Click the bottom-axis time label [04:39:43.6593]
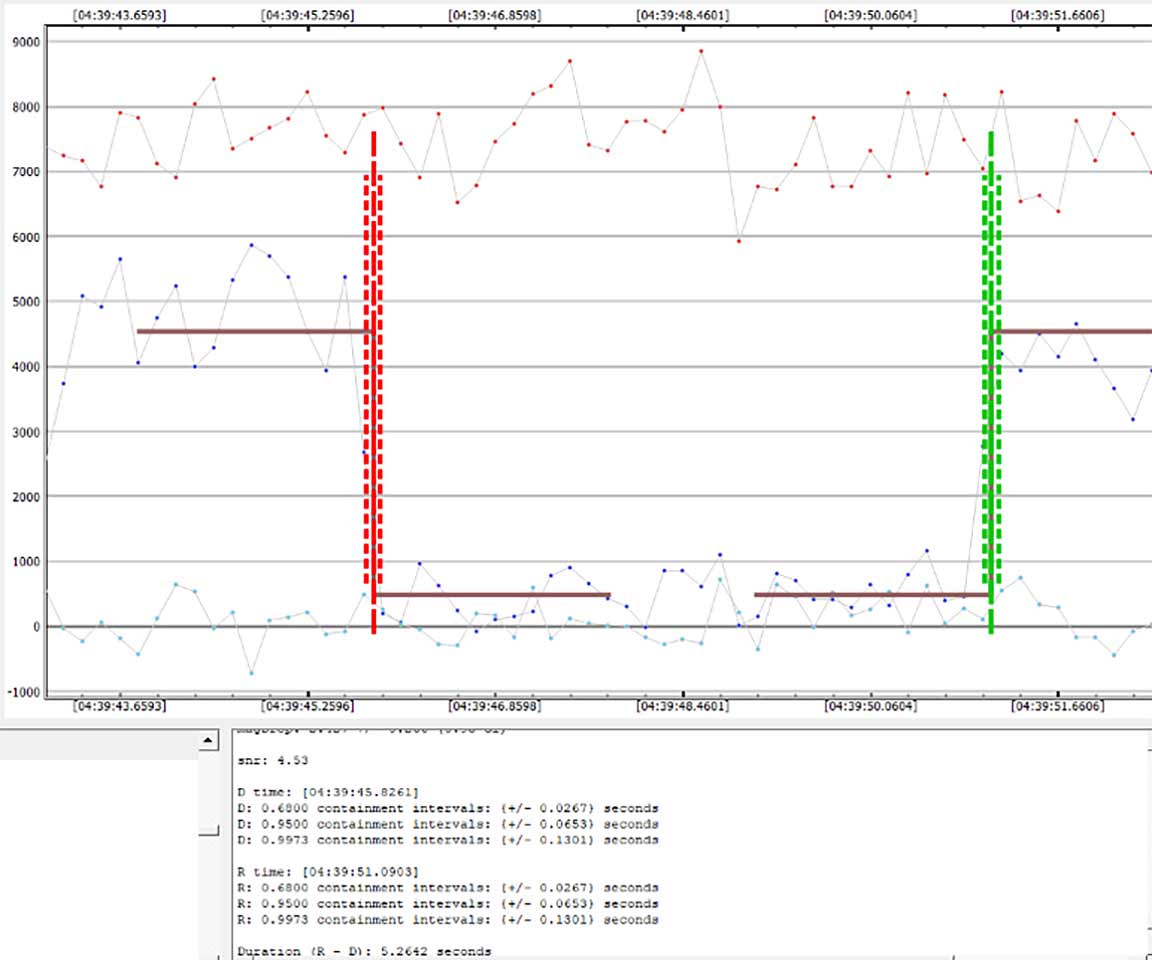 click(120, 706)
